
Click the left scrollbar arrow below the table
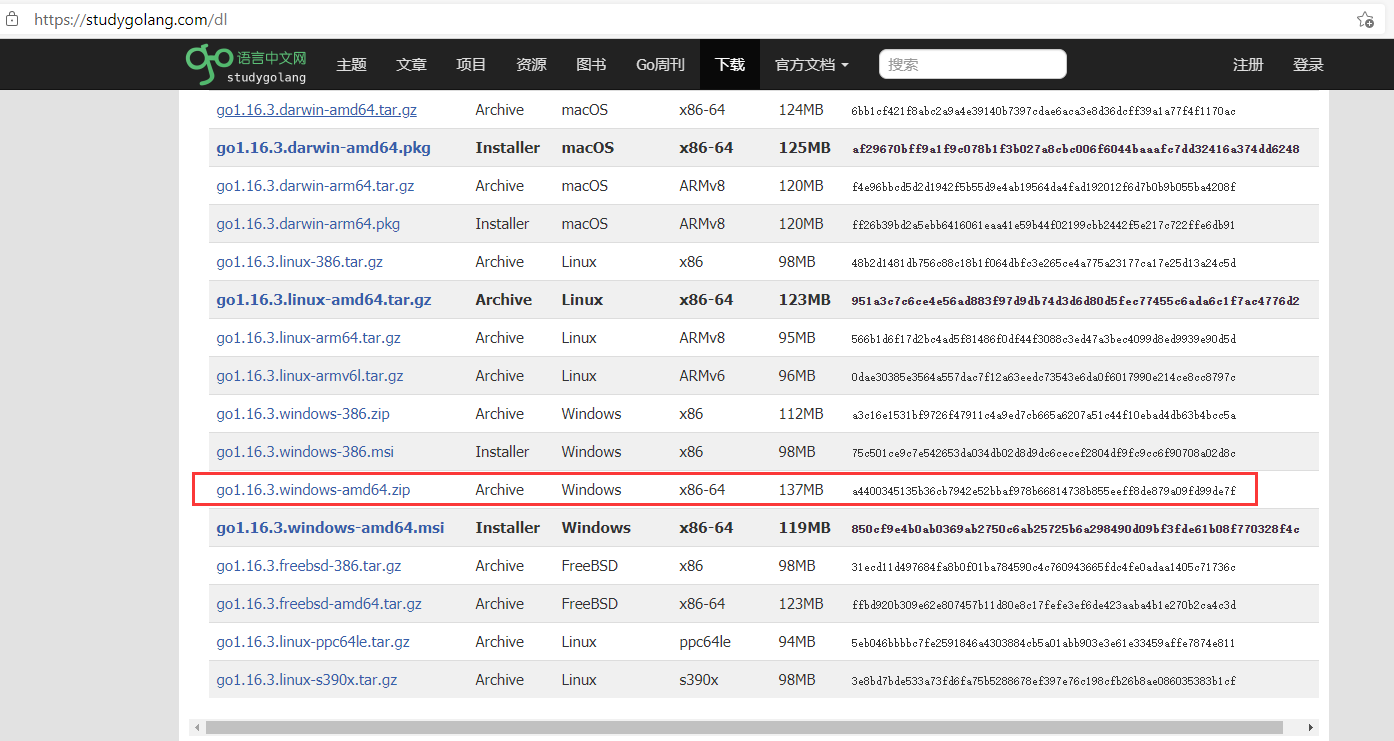tap(196, 727)
